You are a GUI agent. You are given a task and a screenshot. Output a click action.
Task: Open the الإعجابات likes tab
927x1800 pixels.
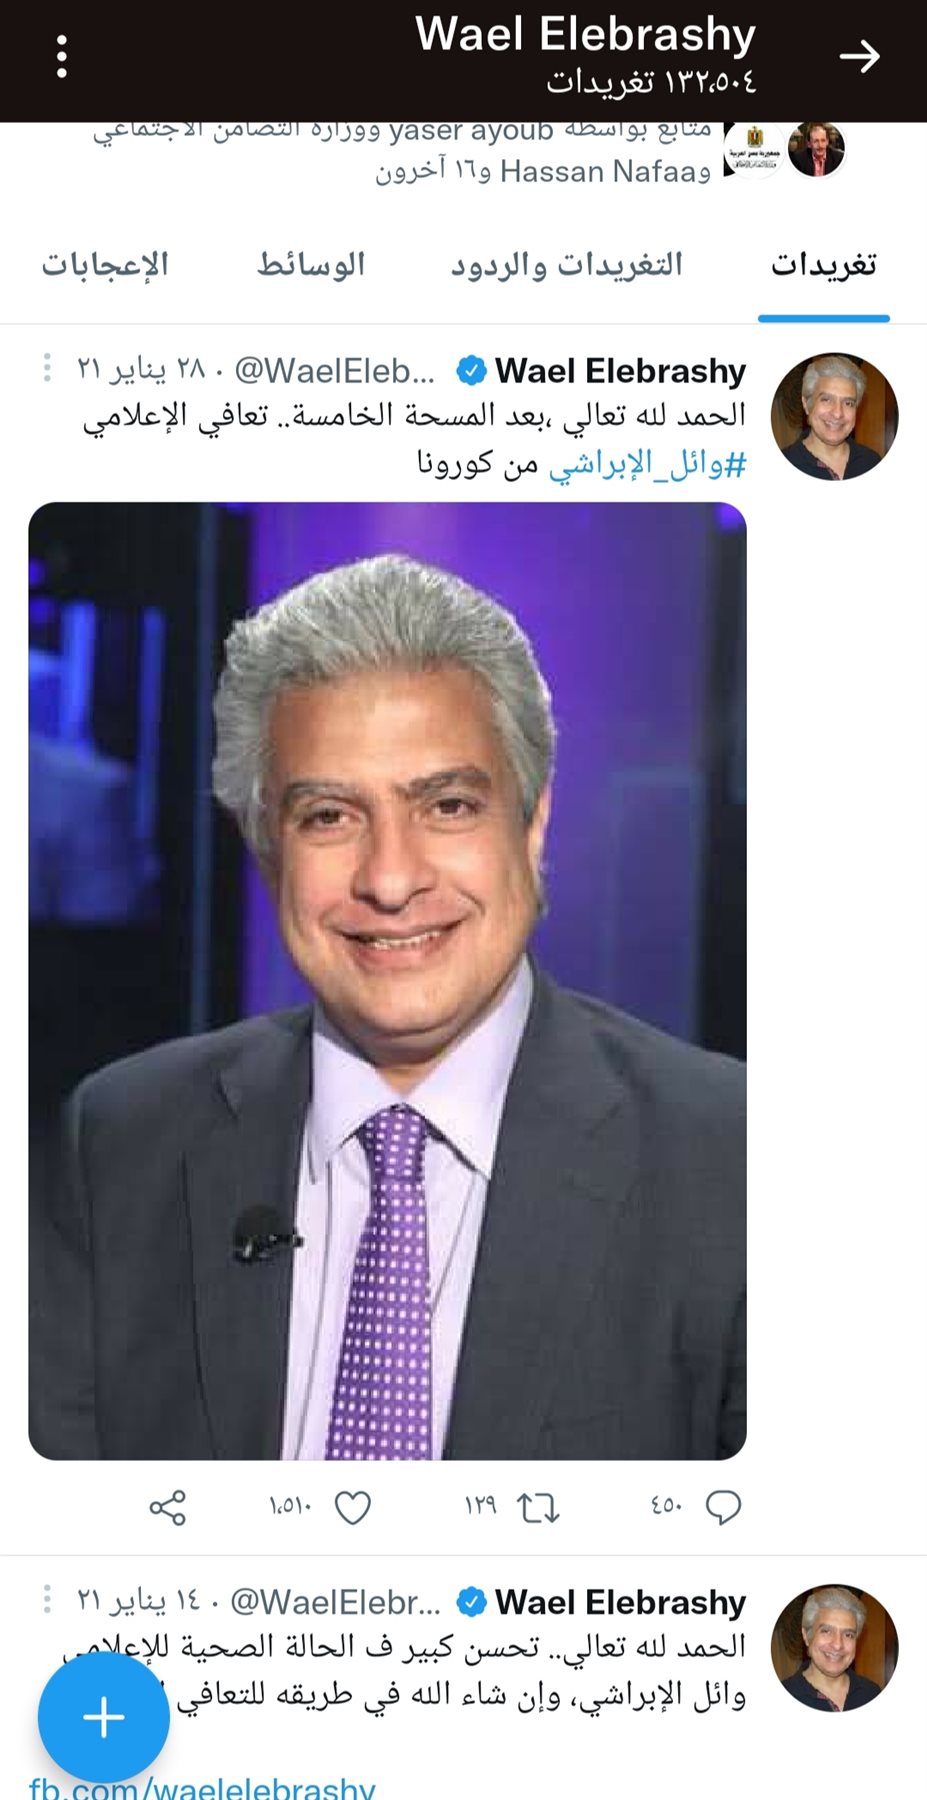tap(105, 265)
